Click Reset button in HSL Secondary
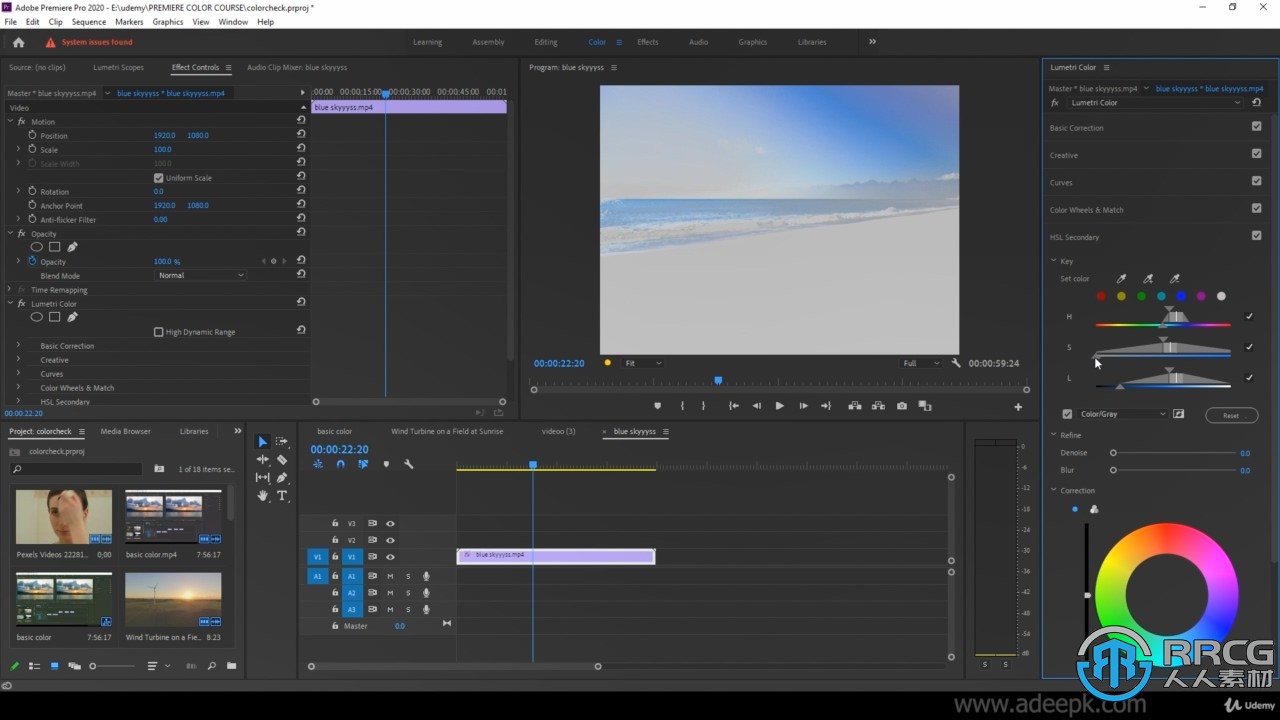The width and height of the screenshot is (1280, 720). pyautogui.click(x=1231, y=415)
